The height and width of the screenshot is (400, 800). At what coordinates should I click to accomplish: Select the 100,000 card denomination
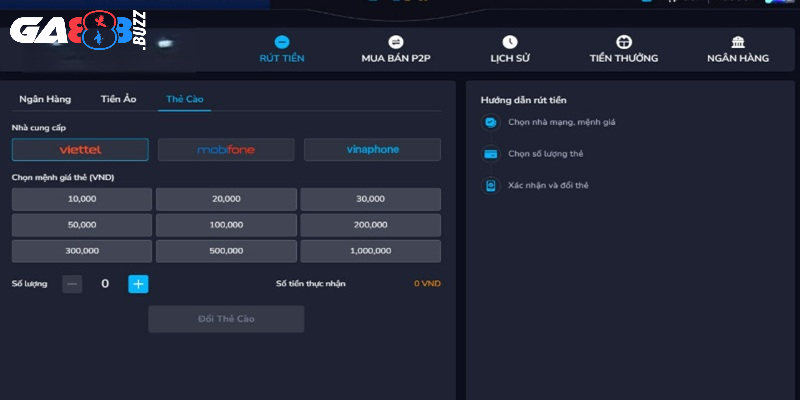click(x=226, y=225)
